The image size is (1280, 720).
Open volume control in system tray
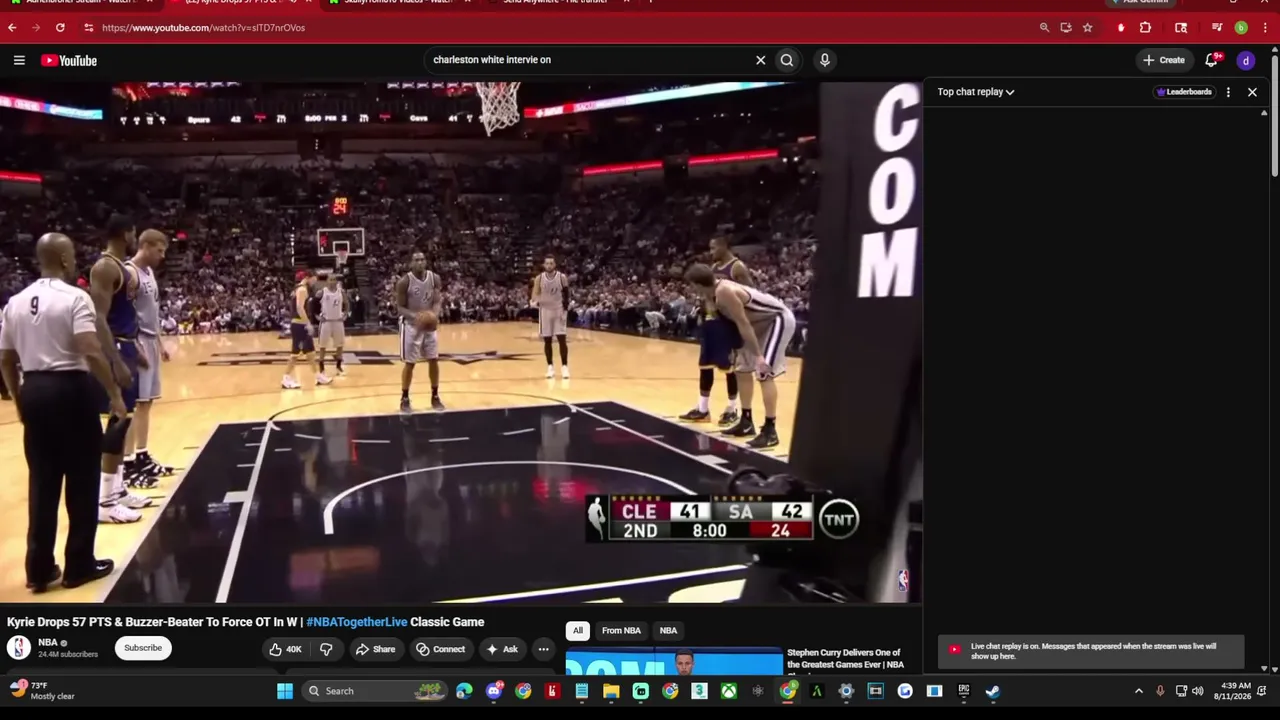tap(1197, 691)
